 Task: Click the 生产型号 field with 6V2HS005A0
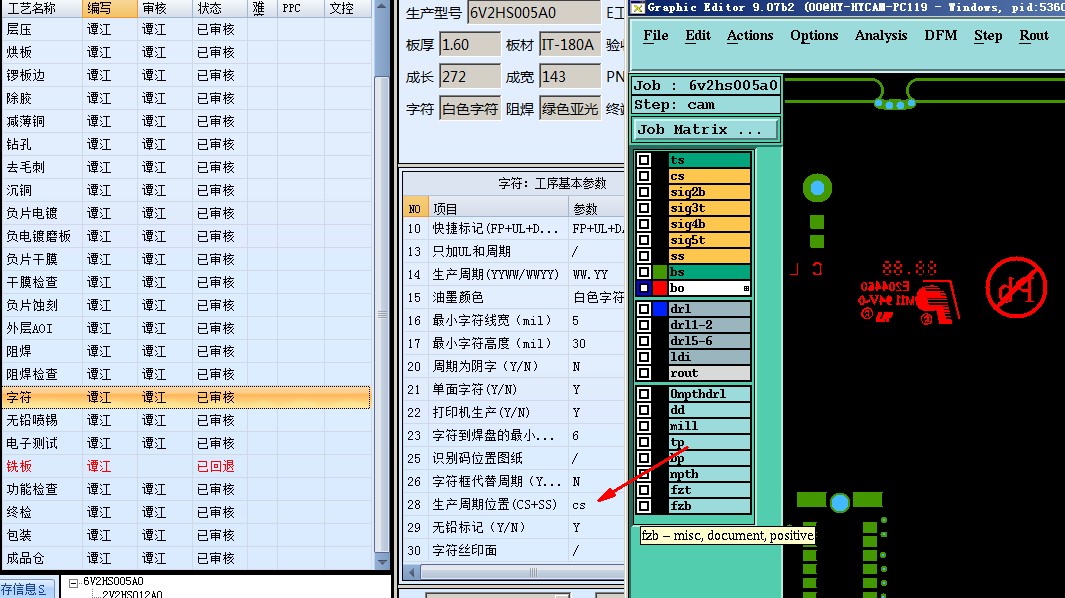pos(534,12)
